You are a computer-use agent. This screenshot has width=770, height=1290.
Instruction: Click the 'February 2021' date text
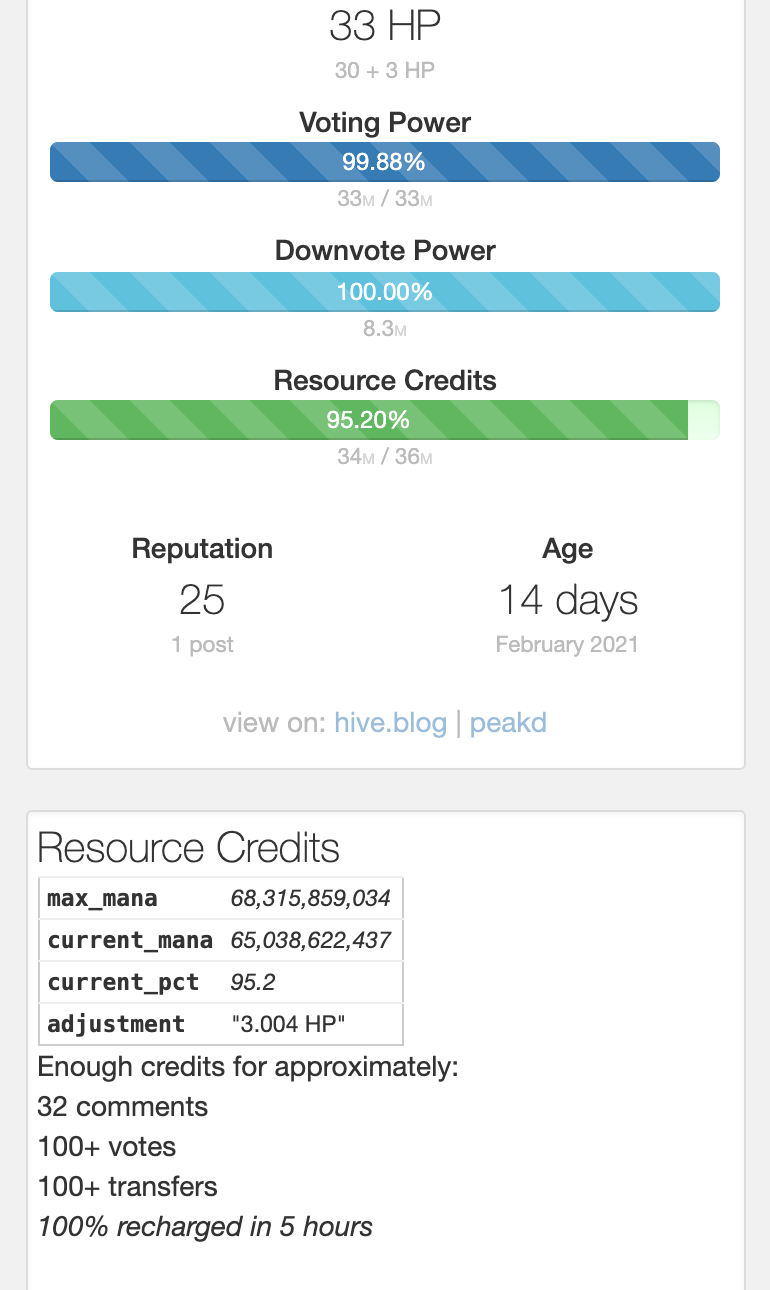click(x=567, y=645)
